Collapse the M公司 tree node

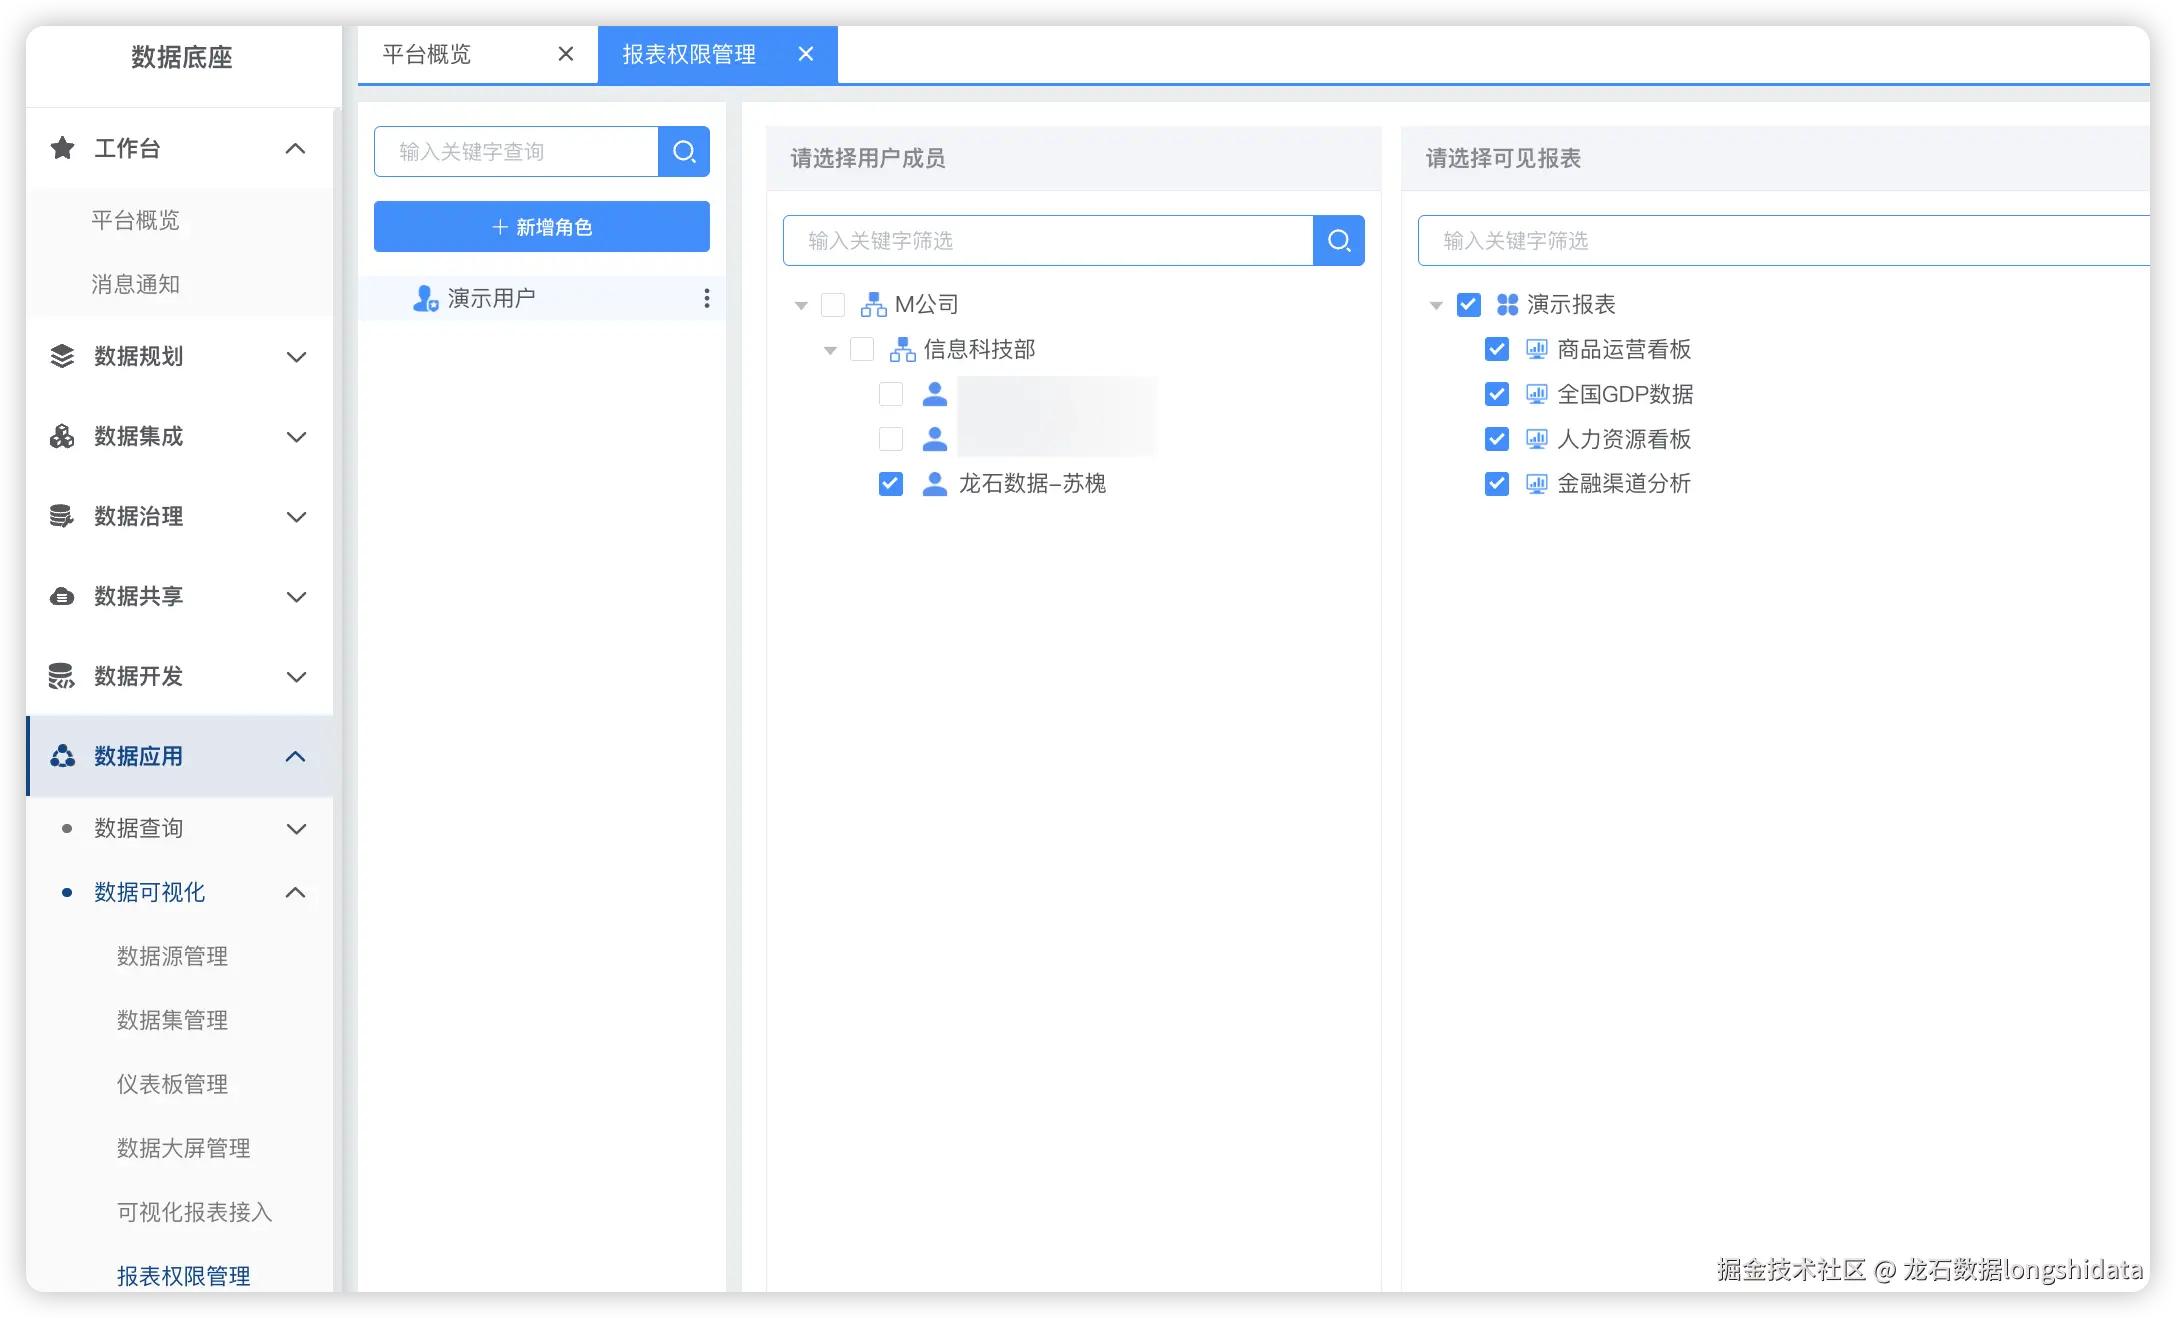[x=801, y=305]
